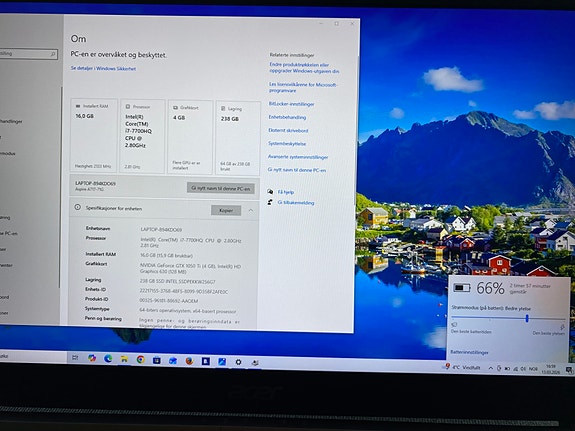Open Microsoft Edge from the taskbar

(108, 358)
